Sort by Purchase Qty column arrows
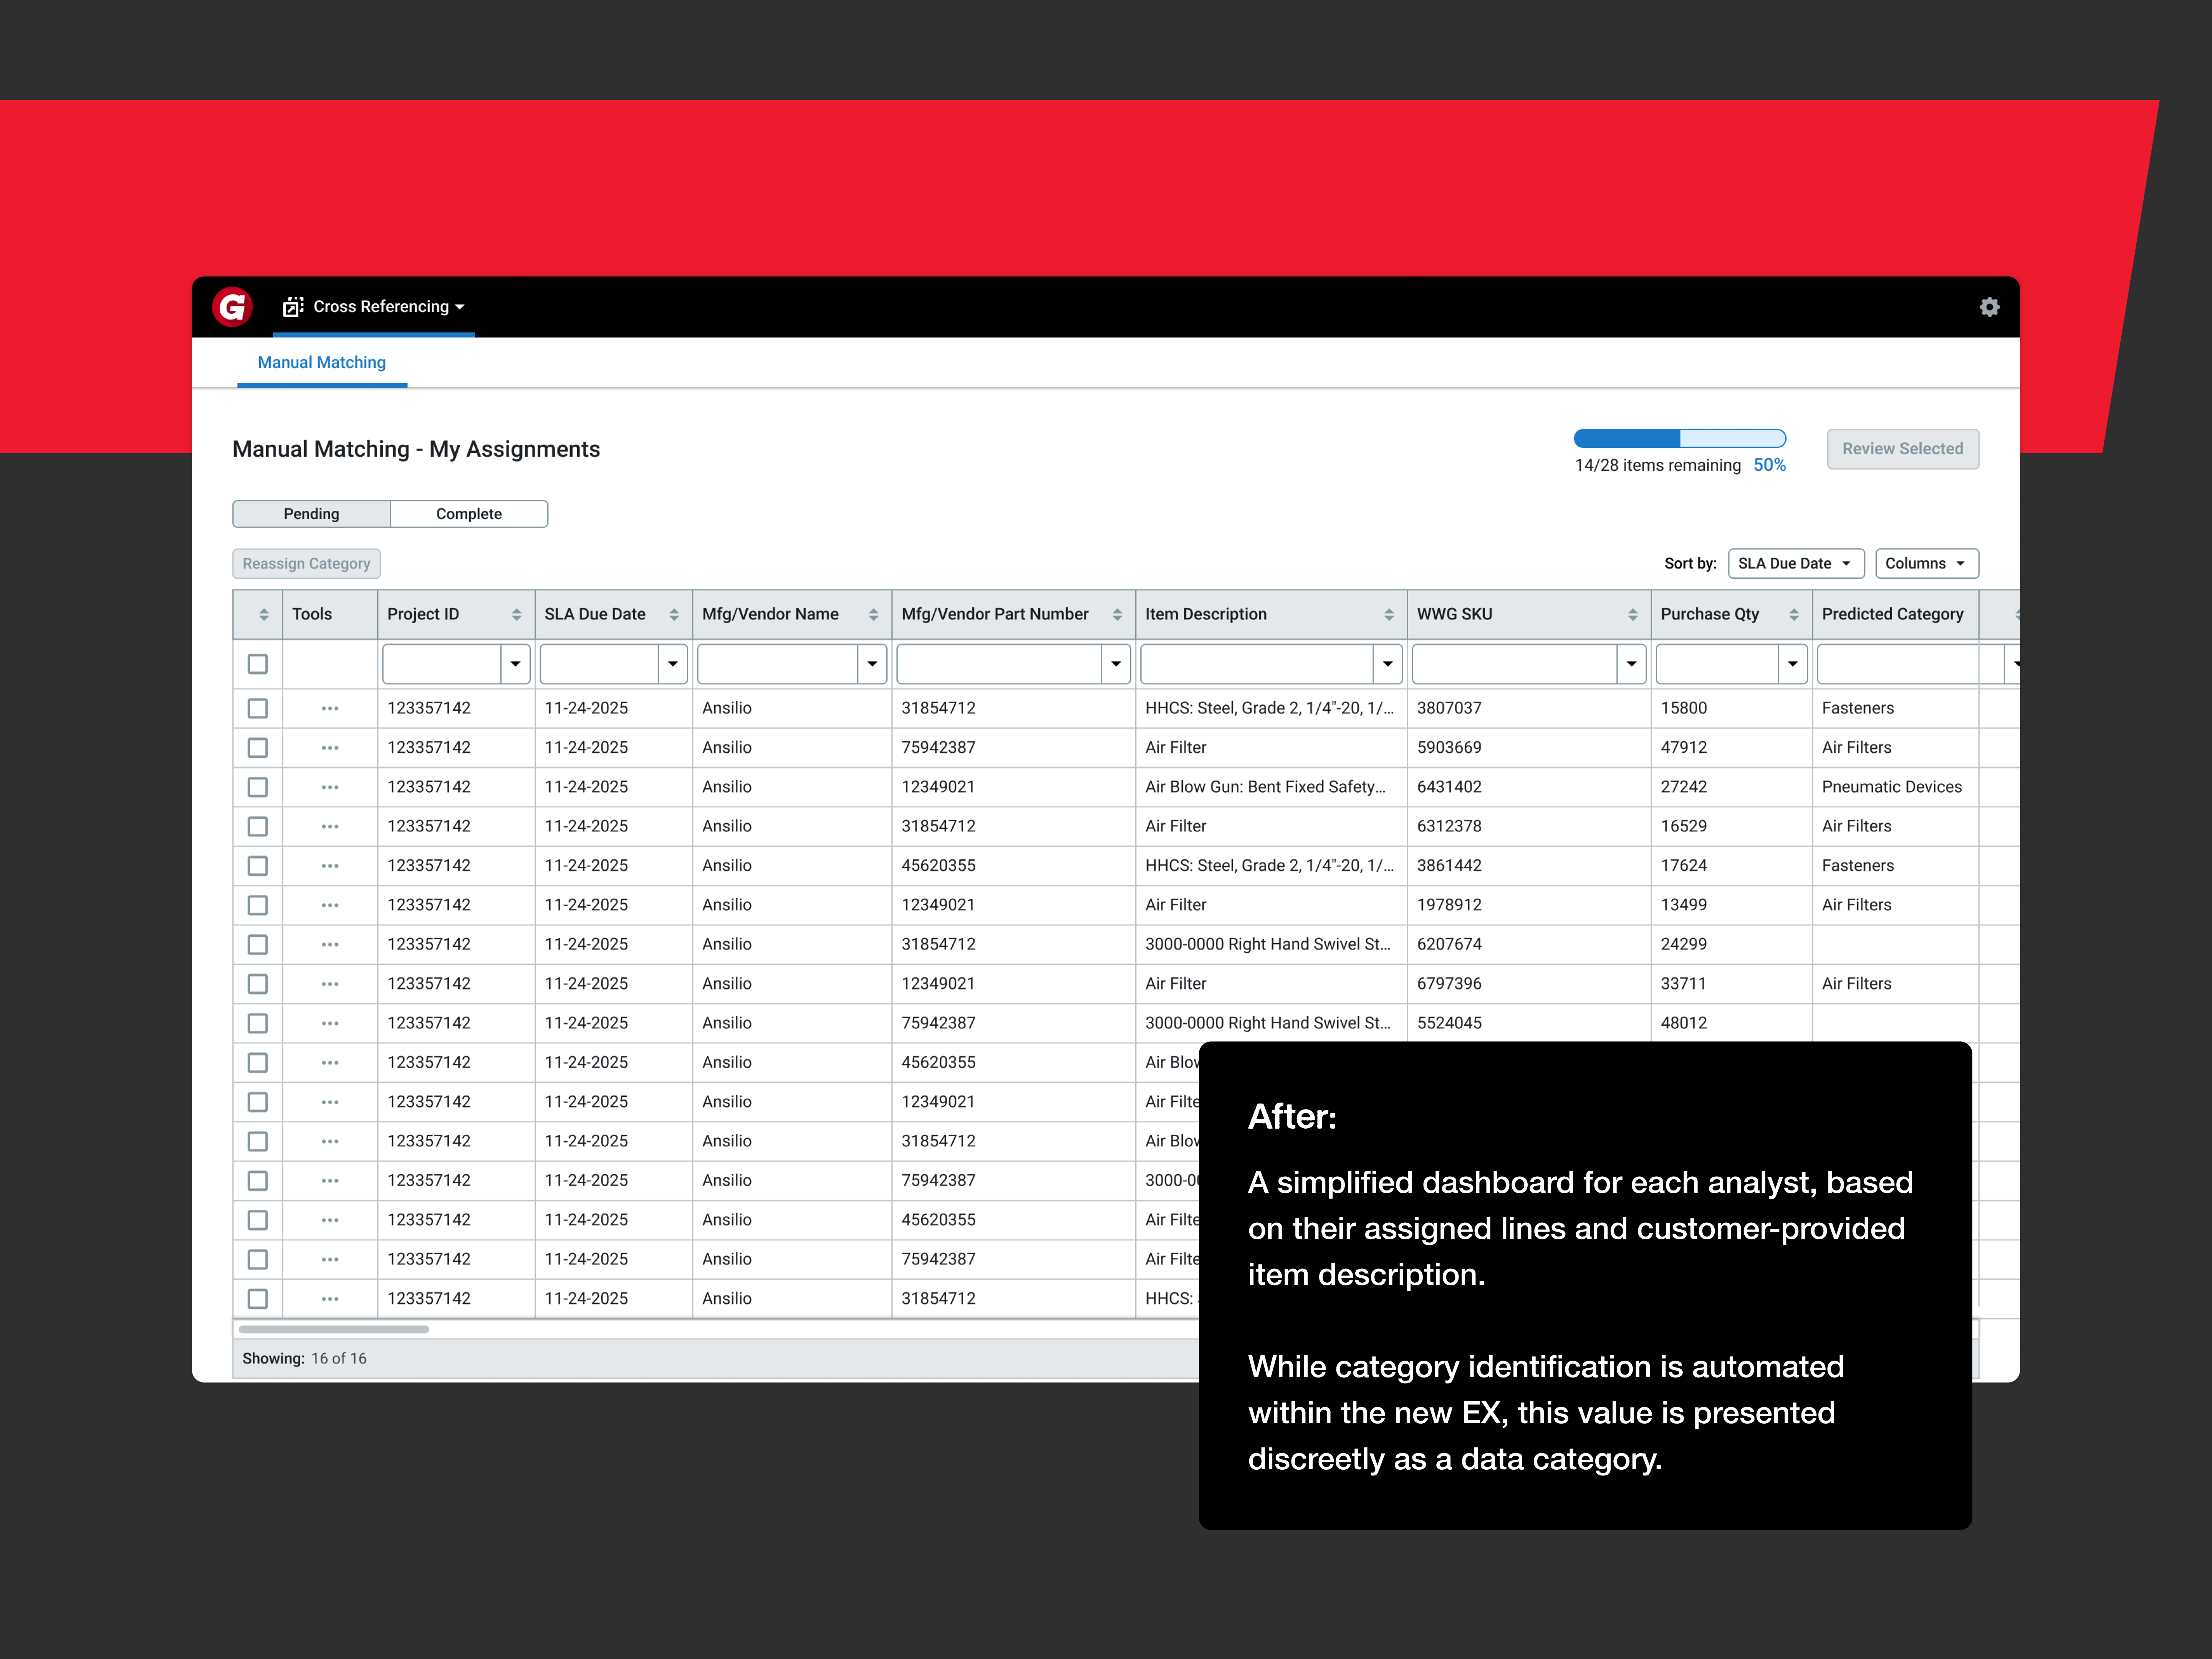This screenshot has height=1659, width=2212. tap(1794, 615)
